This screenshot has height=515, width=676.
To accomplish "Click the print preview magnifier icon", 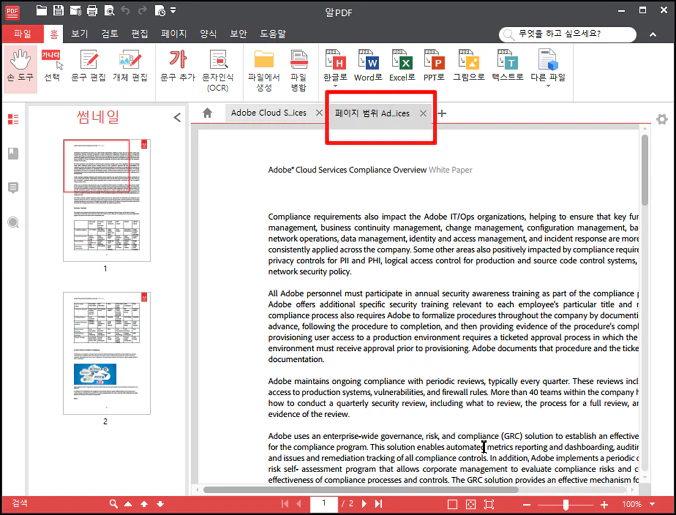I will click(x=109, y=10).
